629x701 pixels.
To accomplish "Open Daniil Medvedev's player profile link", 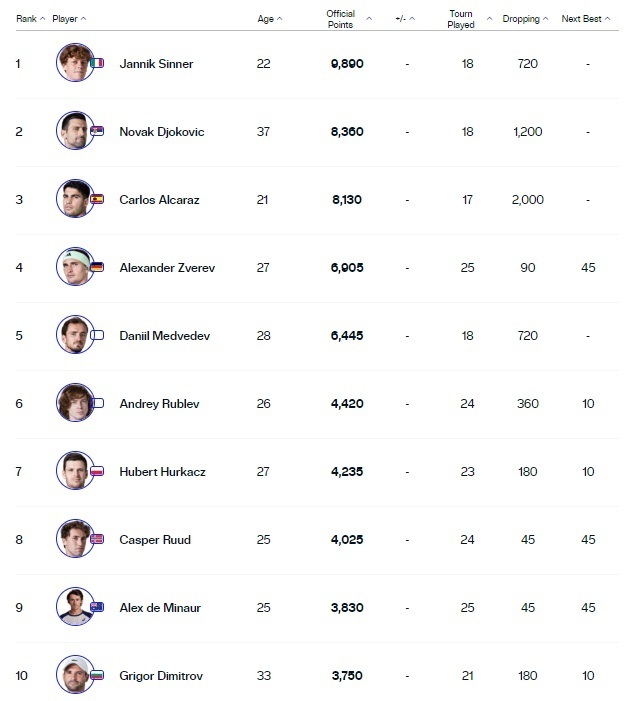I will coord(165,335).
